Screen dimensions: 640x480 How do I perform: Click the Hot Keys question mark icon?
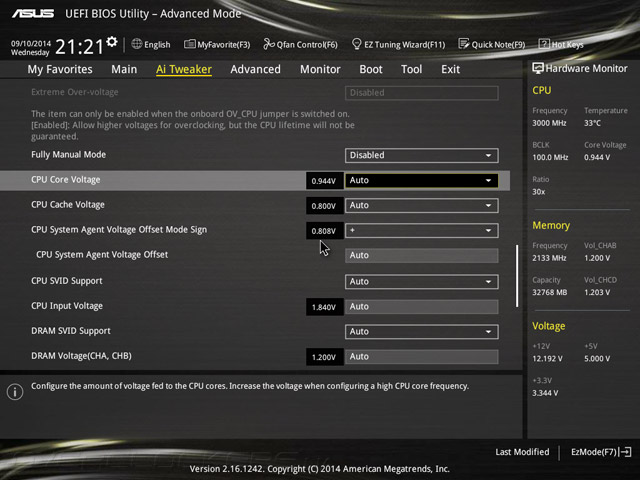544,44
